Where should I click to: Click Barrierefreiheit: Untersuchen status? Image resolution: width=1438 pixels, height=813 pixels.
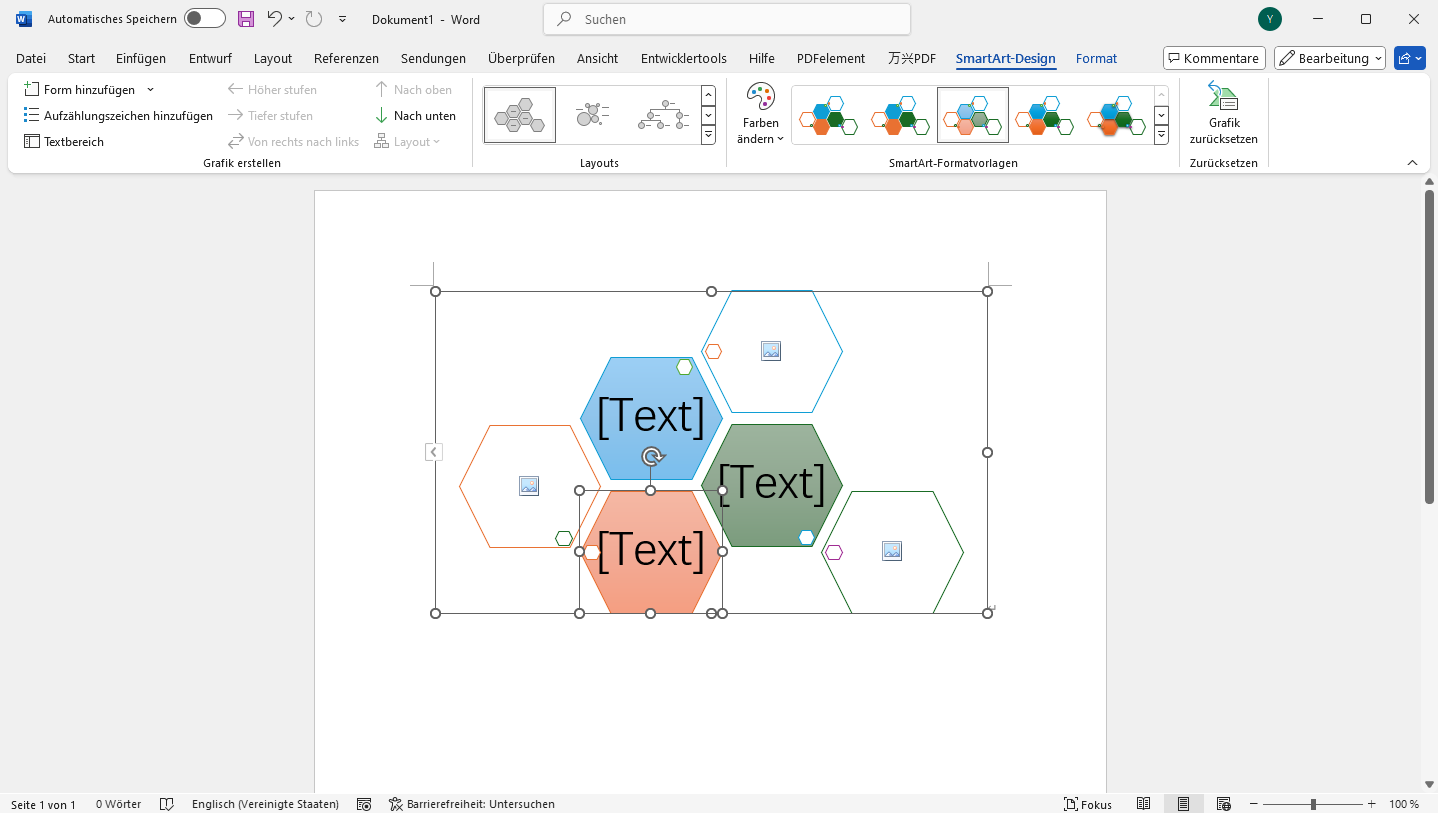[472, 804]
